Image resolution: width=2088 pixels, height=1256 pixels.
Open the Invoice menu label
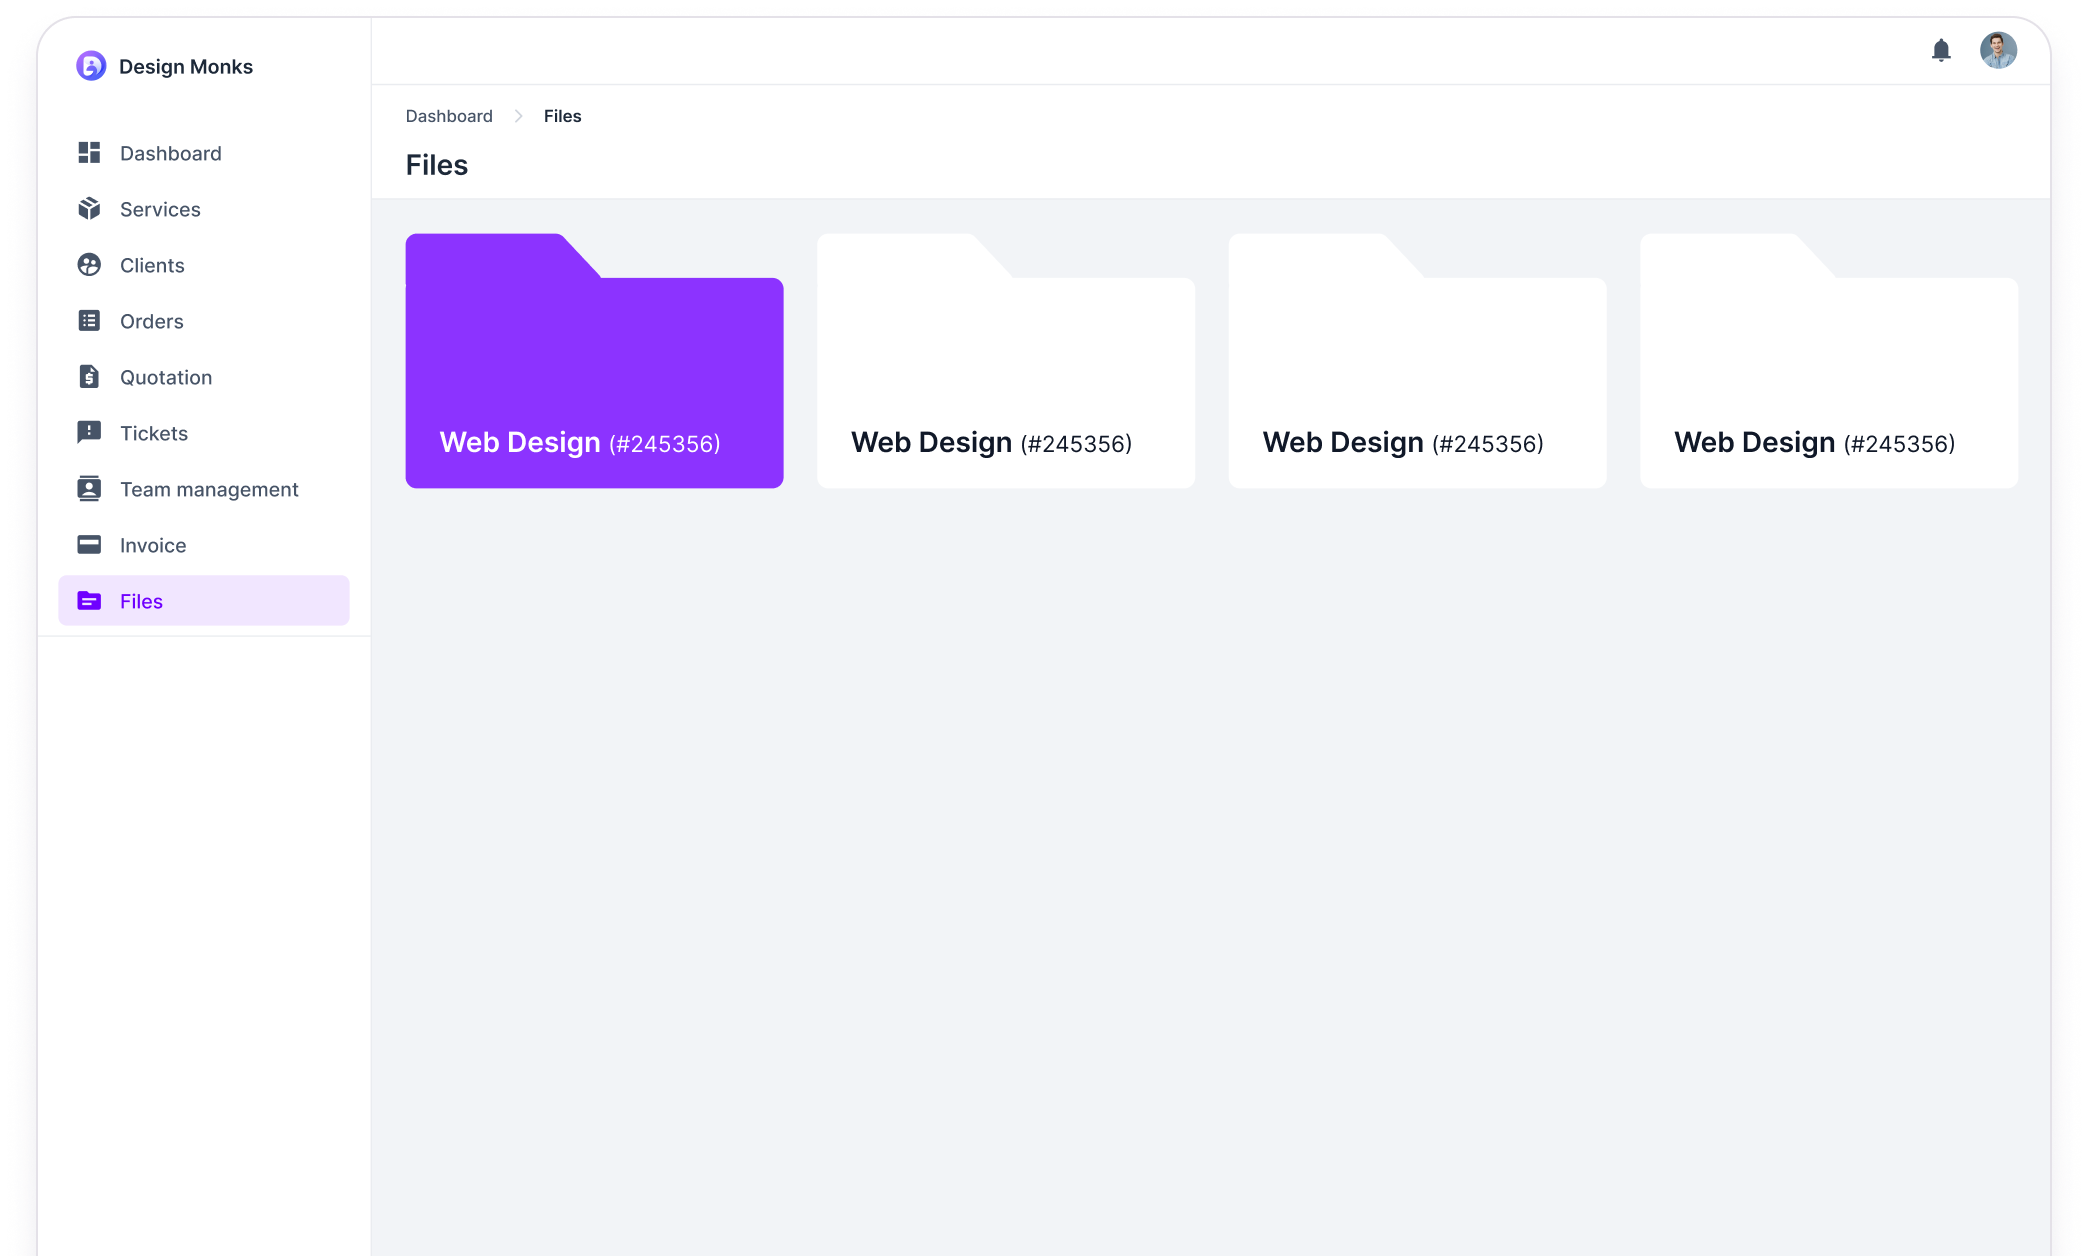click(153, 545)
